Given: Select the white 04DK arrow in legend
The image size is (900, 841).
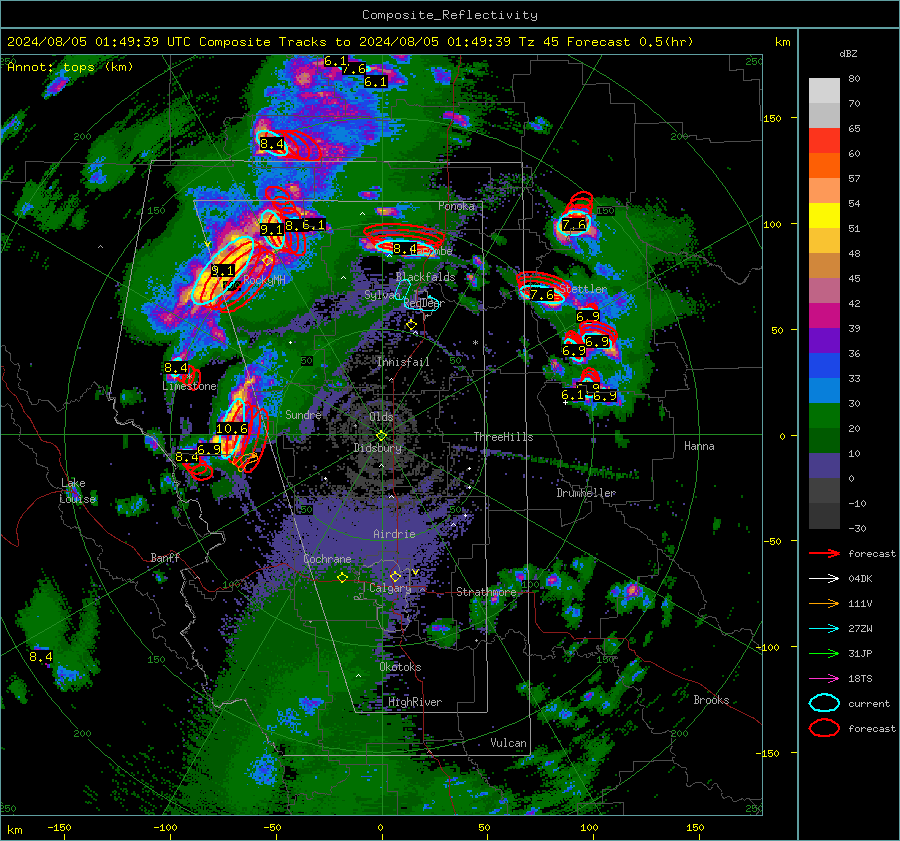Looking at the screenshot, I should tap(824, 579).
